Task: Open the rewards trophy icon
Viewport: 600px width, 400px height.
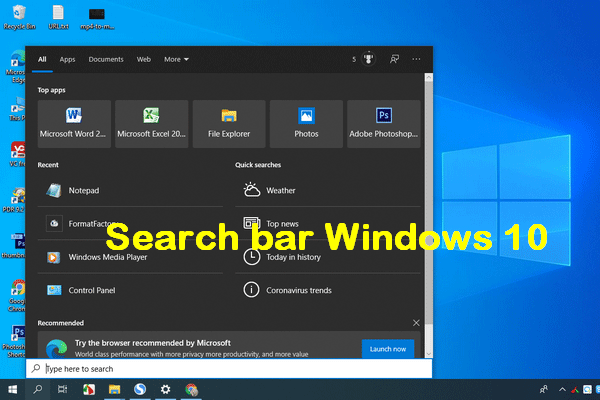Action: click(368, 59)
